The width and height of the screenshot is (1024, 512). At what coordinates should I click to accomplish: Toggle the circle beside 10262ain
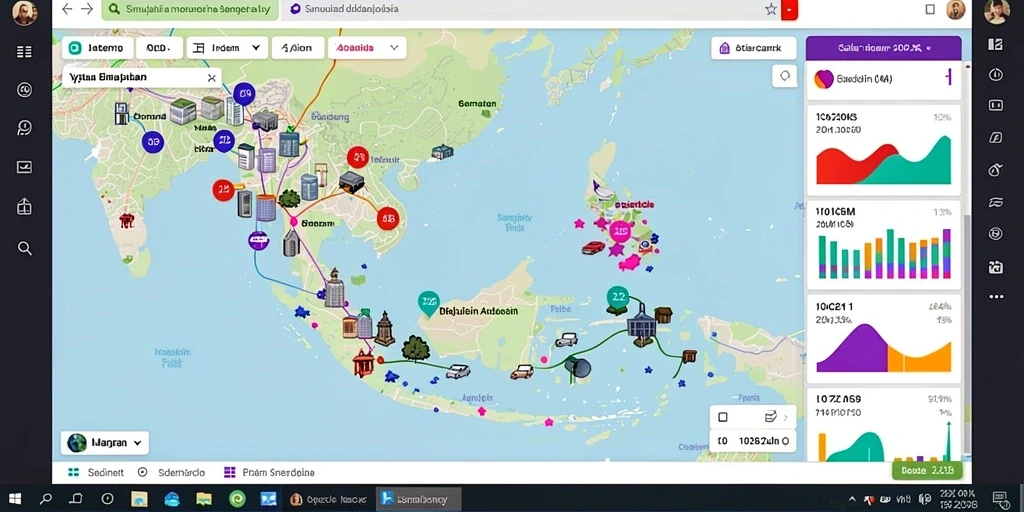[785, 441]
